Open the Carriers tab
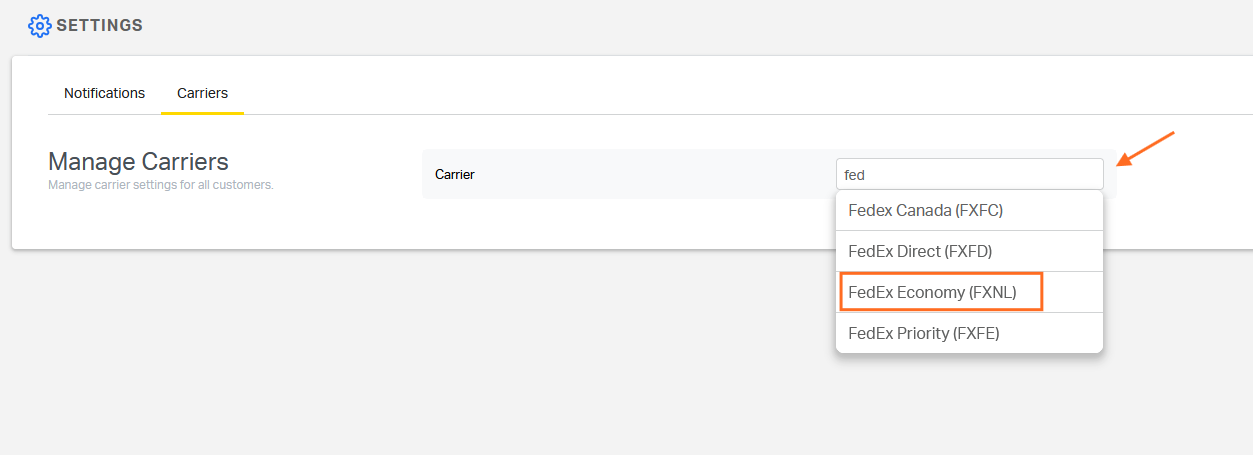Viewport: 1253px width, 455px height. tap(203, 93)
